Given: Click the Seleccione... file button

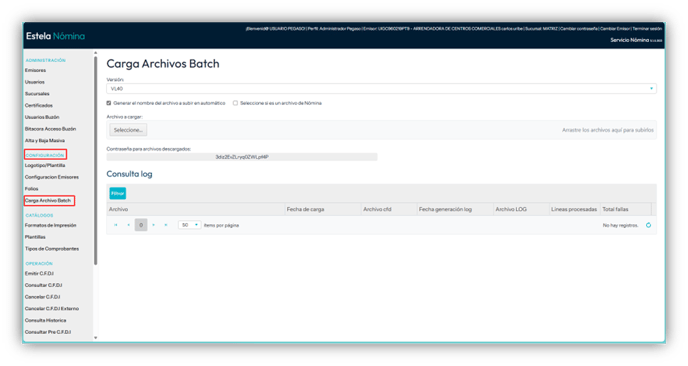Looking at the screenshot, I should [x=128, y=130].
